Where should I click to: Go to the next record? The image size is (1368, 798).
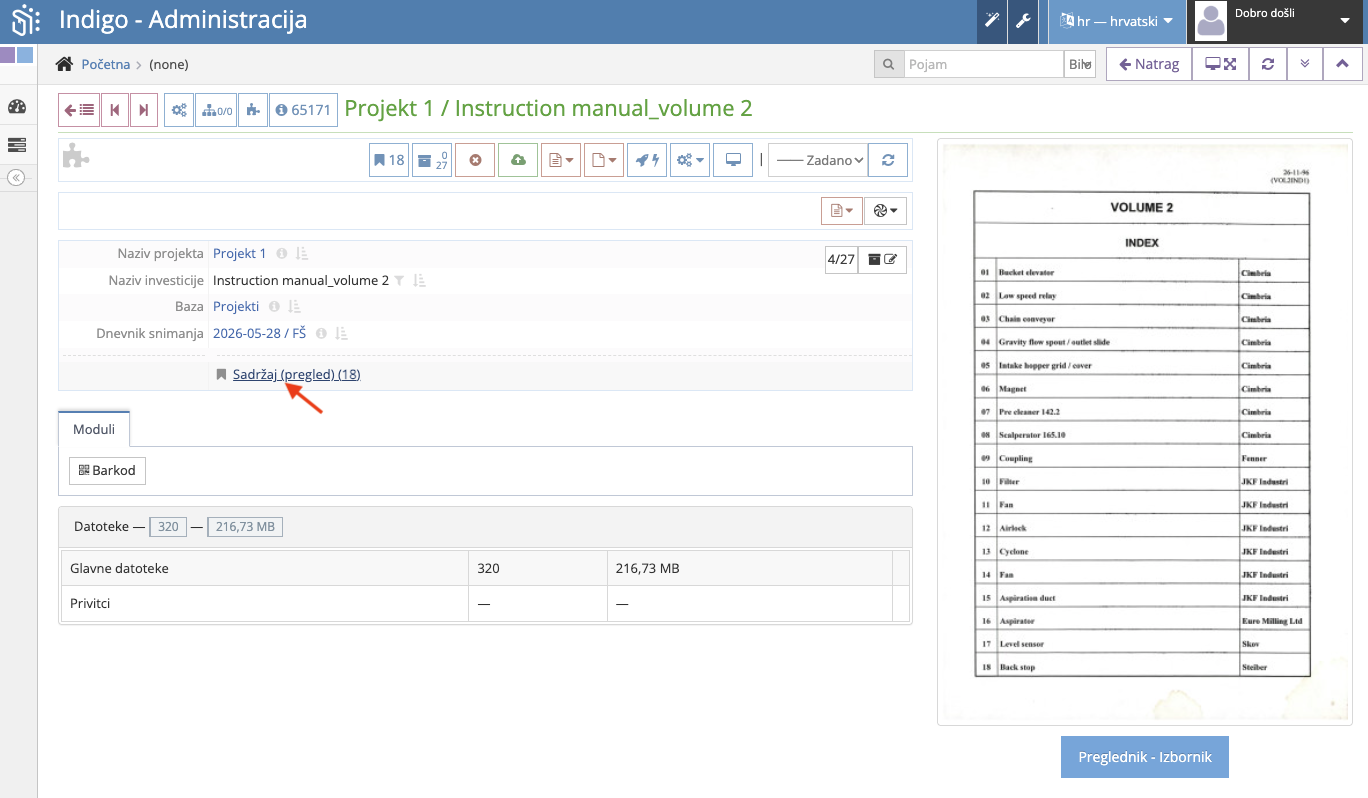coord(144,110)
